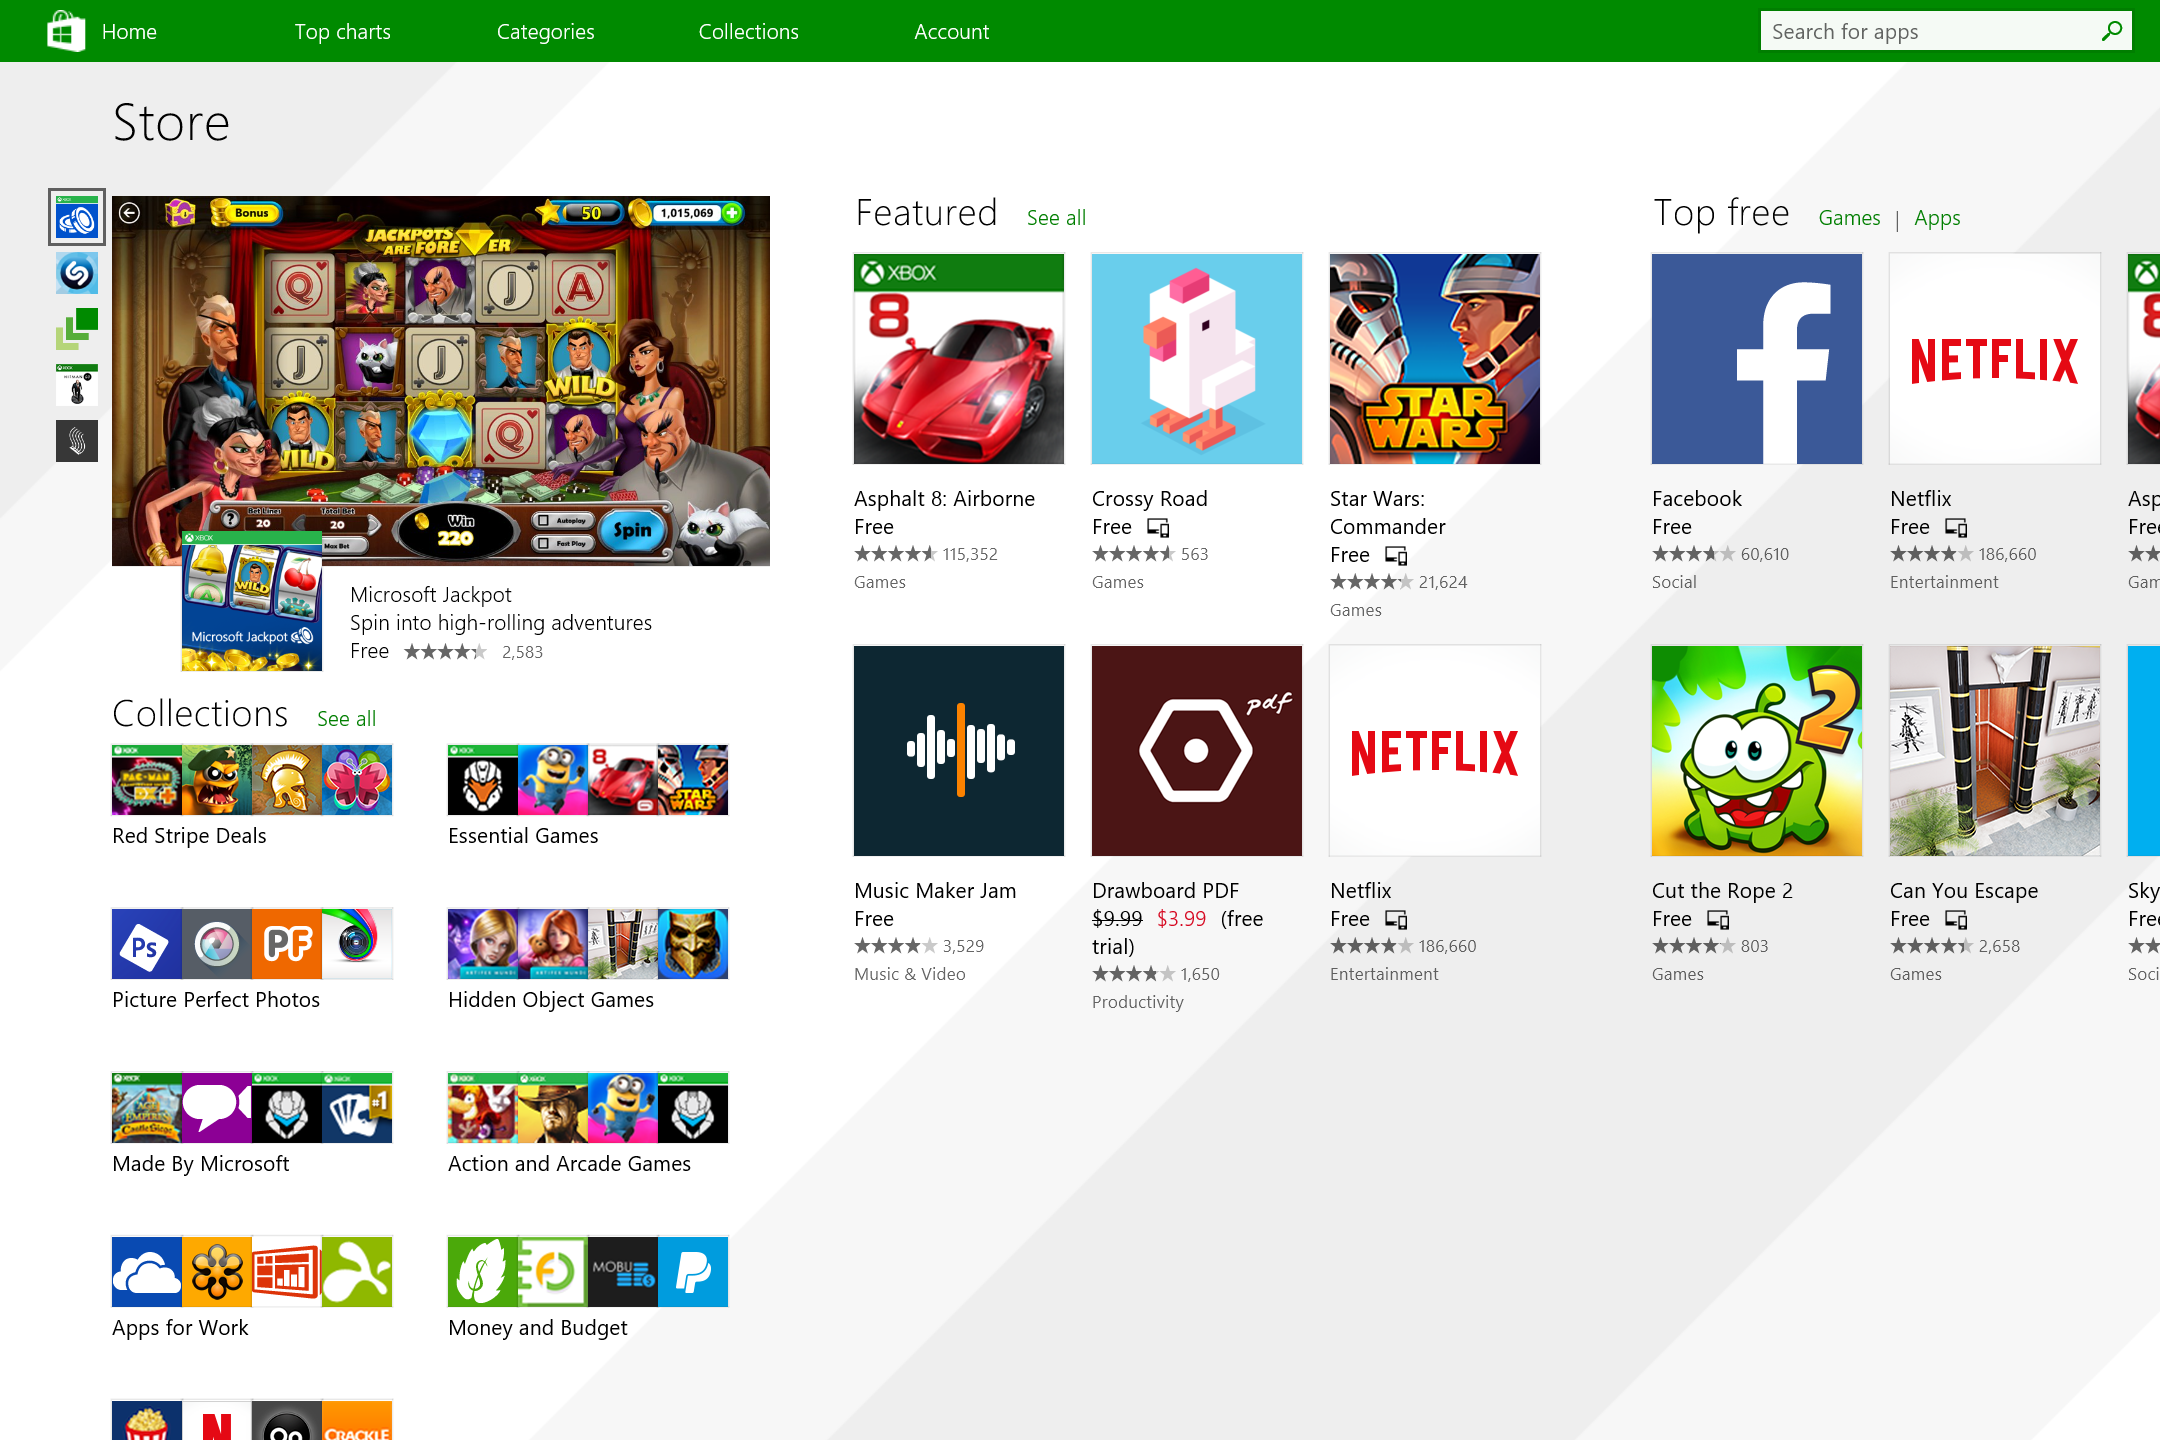The image size is (2160, 1440).
Task: Open the Microsoft Jackpot app tile
Action: 252,602
